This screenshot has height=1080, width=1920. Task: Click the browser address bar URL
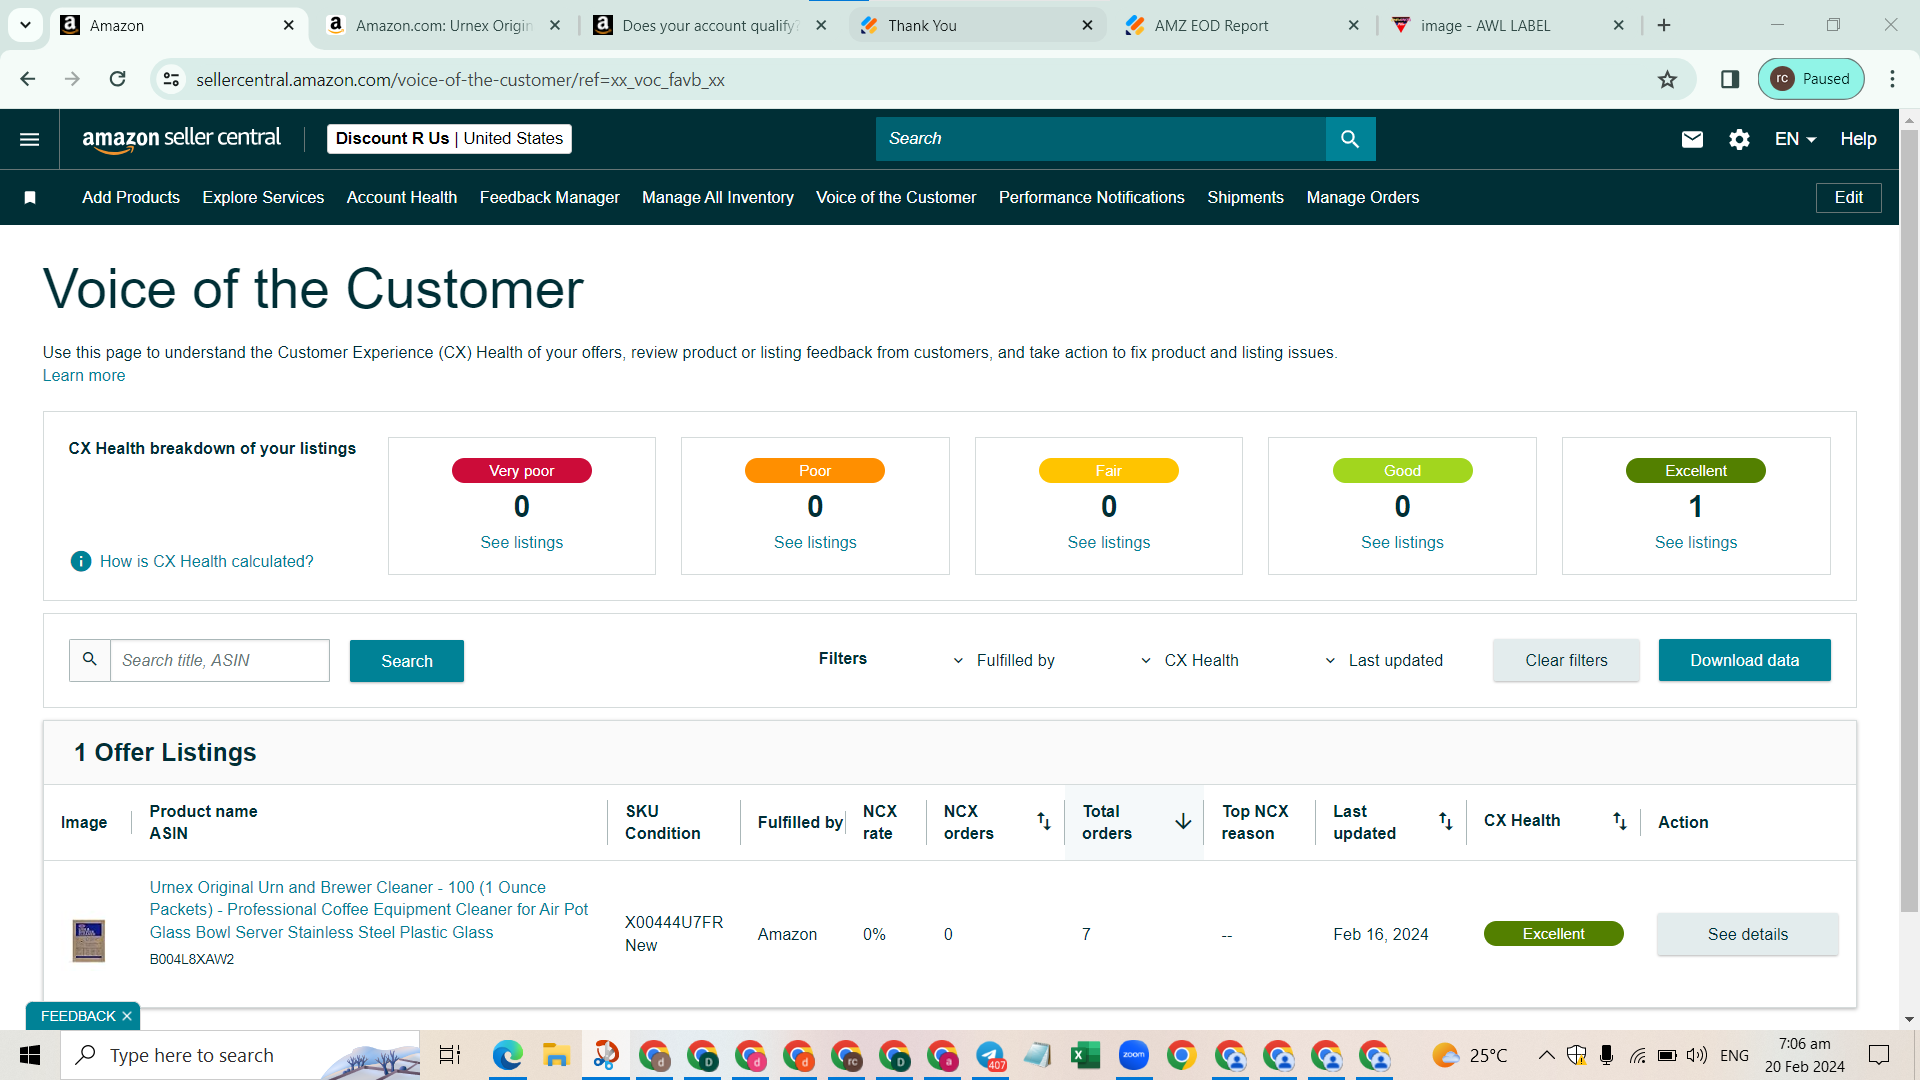460,80
